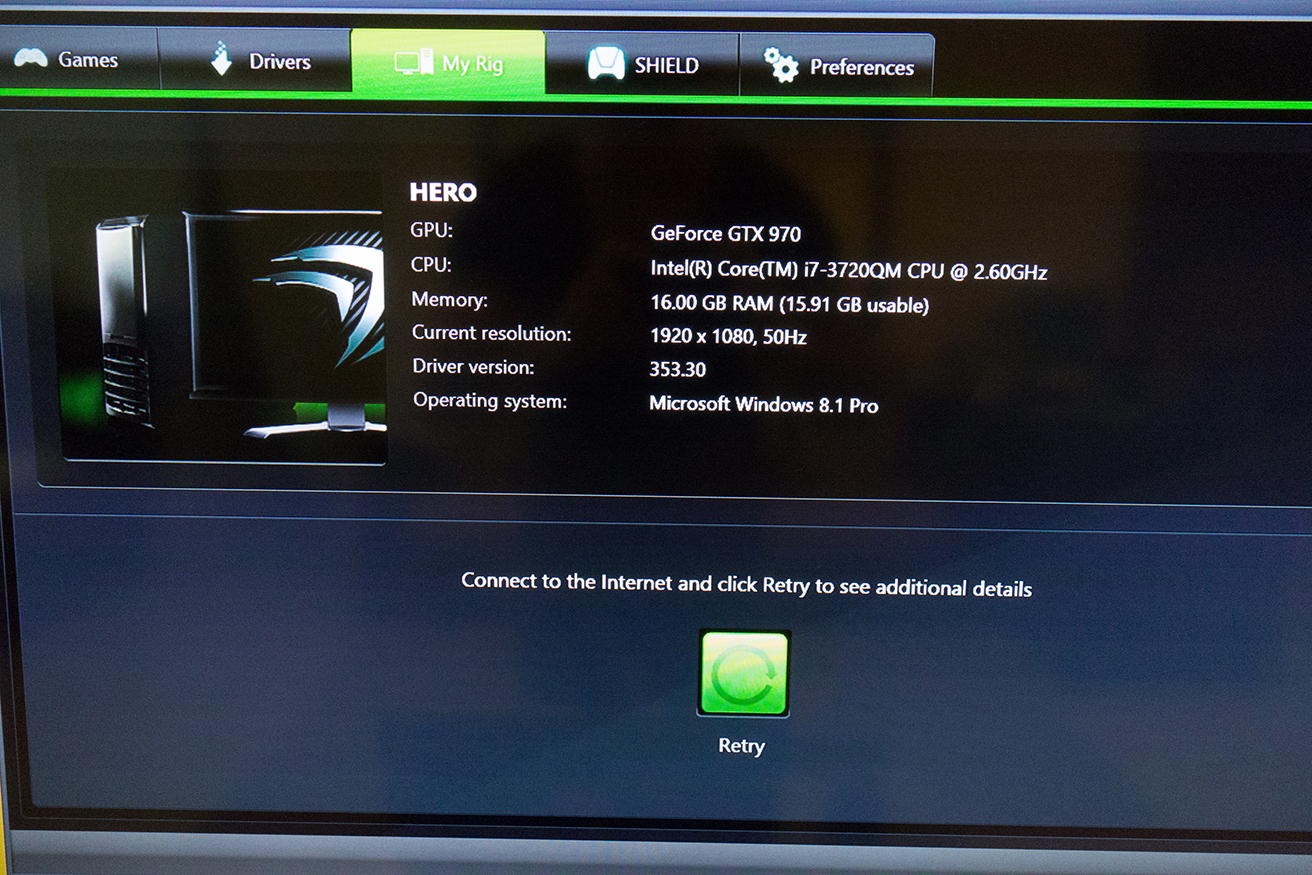Select the GeForce GTX 970 GPU value
Screen dimensions: 1312x875
[726, 233]
